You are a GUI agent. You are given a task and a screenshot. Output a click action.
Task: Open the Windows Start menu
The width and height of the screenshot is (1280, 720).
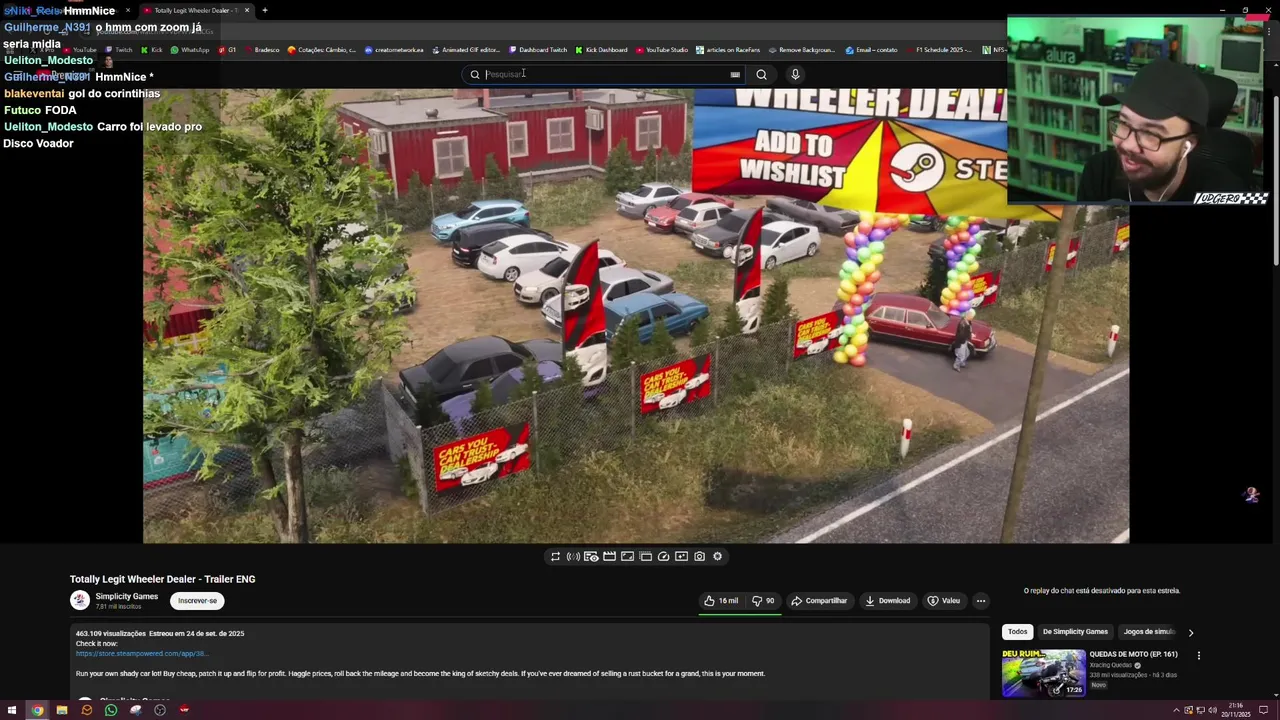(11, 710)
